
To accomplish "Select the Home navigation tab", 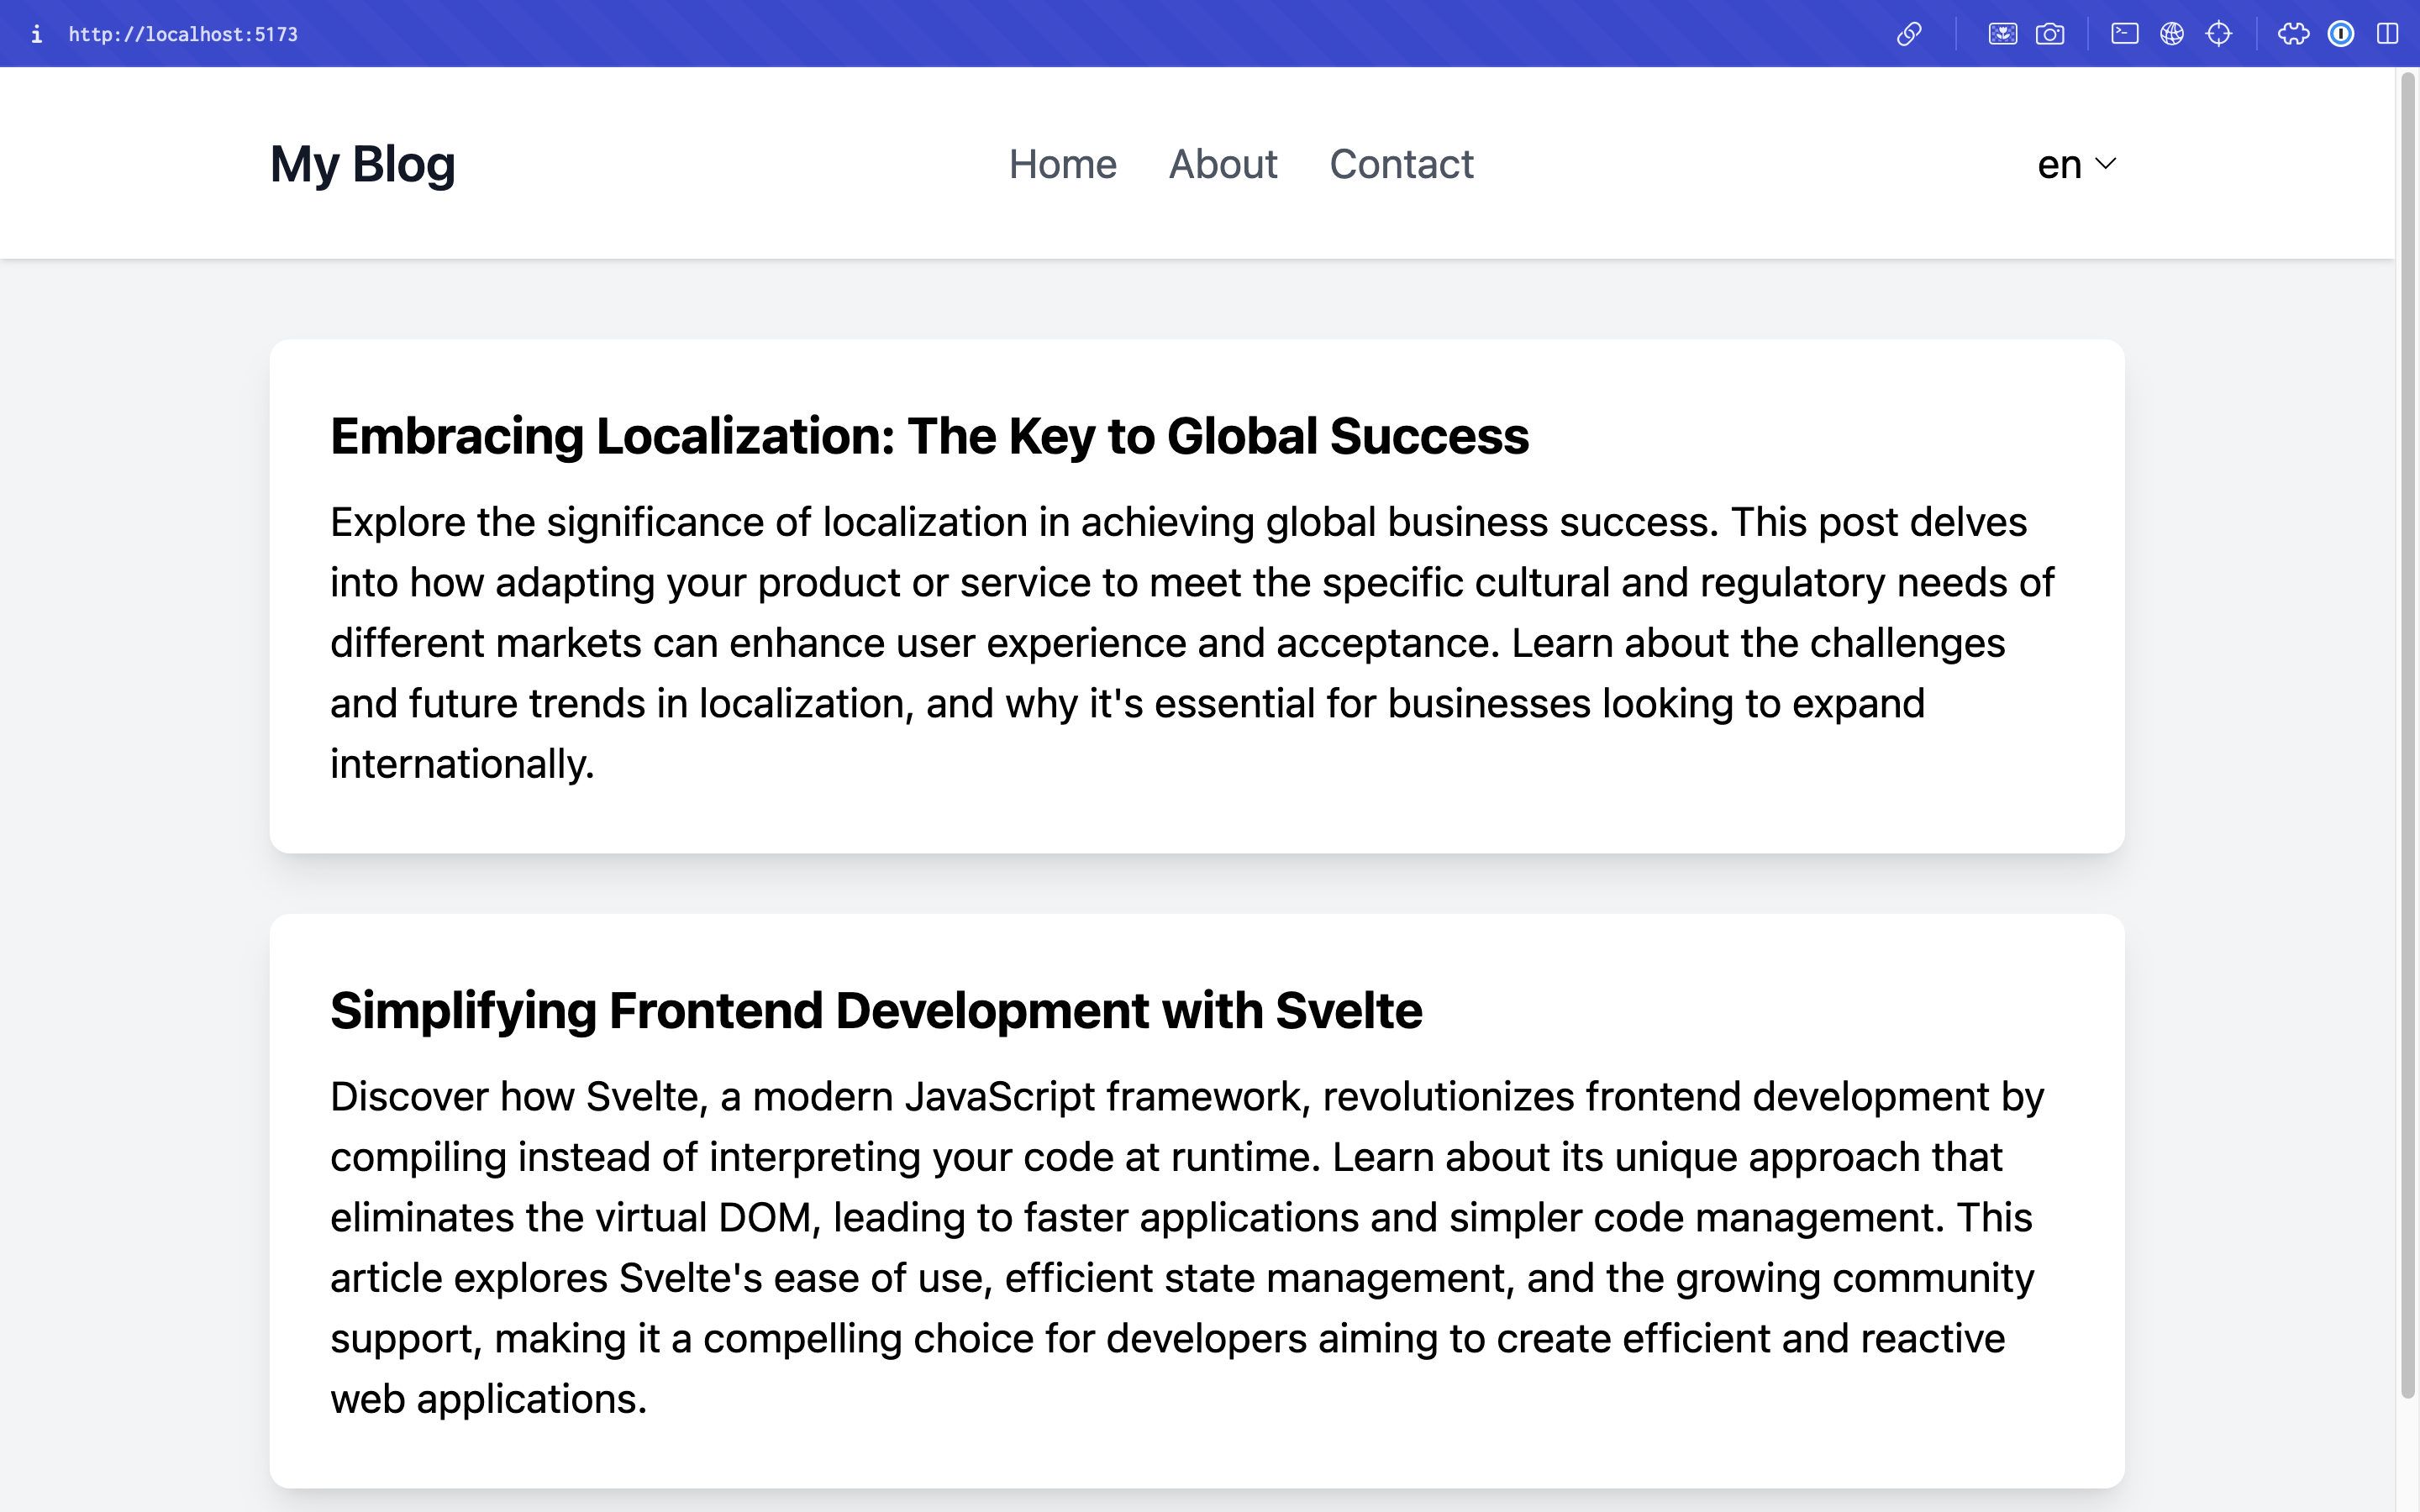I will point(1063,162).
